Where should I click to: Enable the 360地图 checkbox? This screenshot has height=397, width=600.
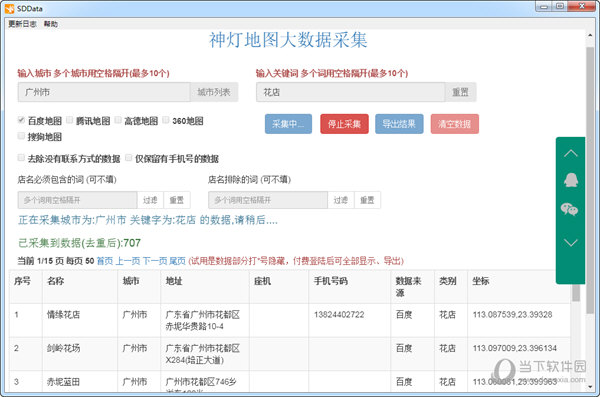[x=166, y=120]
